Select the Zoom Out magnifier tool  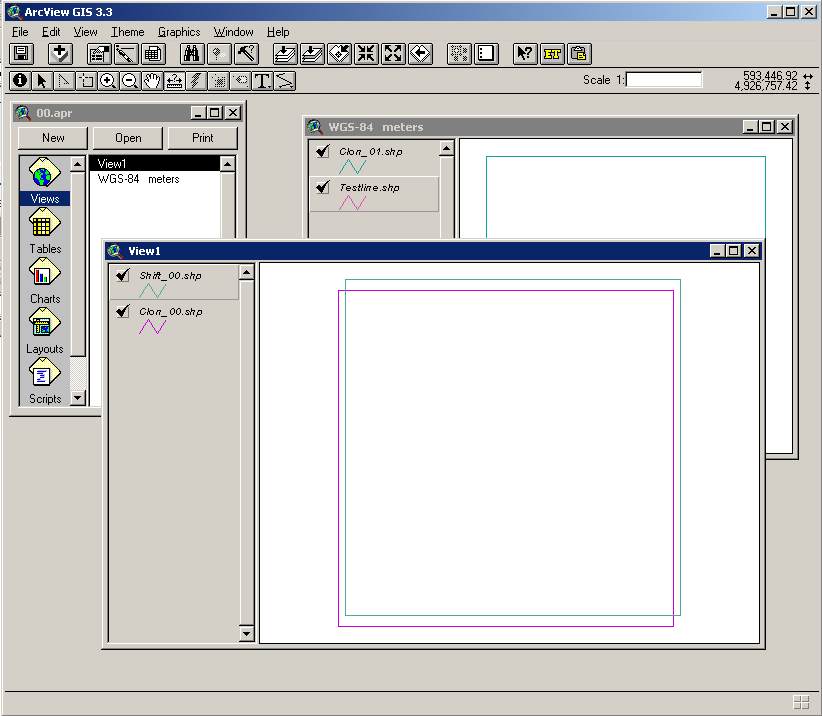click(130, 81)
